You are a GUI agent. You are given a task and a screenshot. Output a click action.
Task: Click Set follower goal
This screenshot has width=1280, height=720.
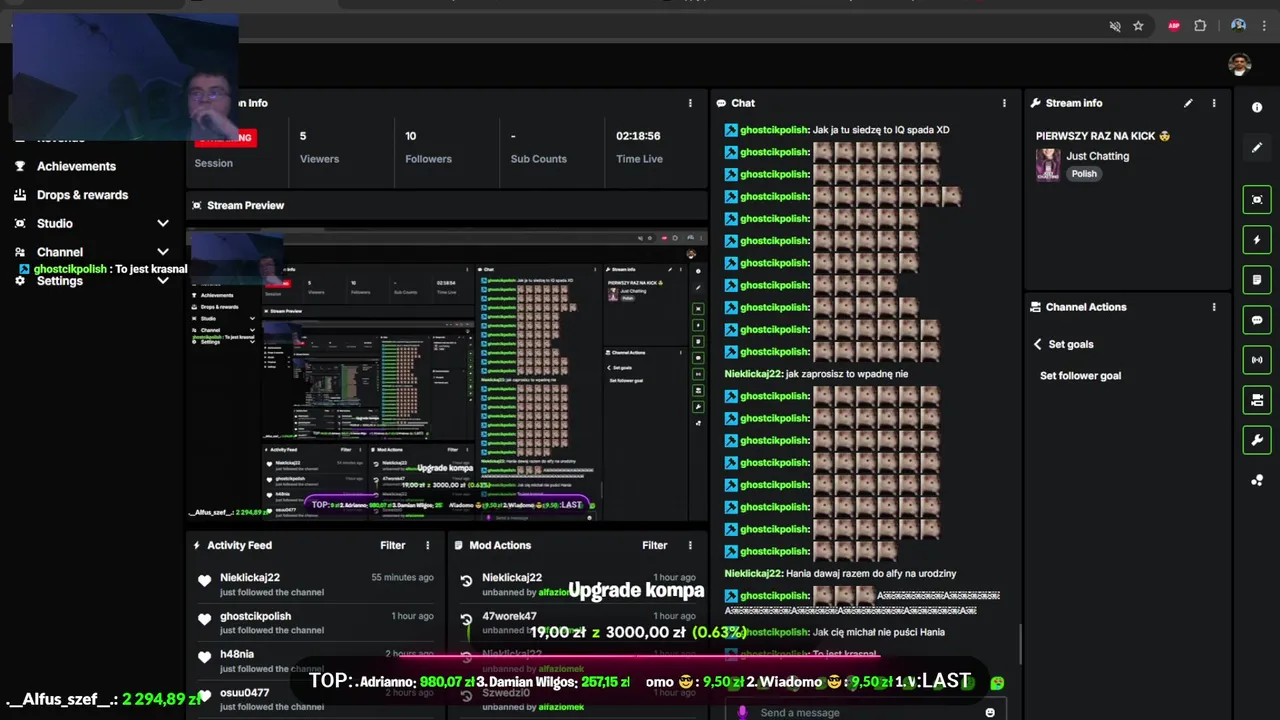pos(1080,376)
